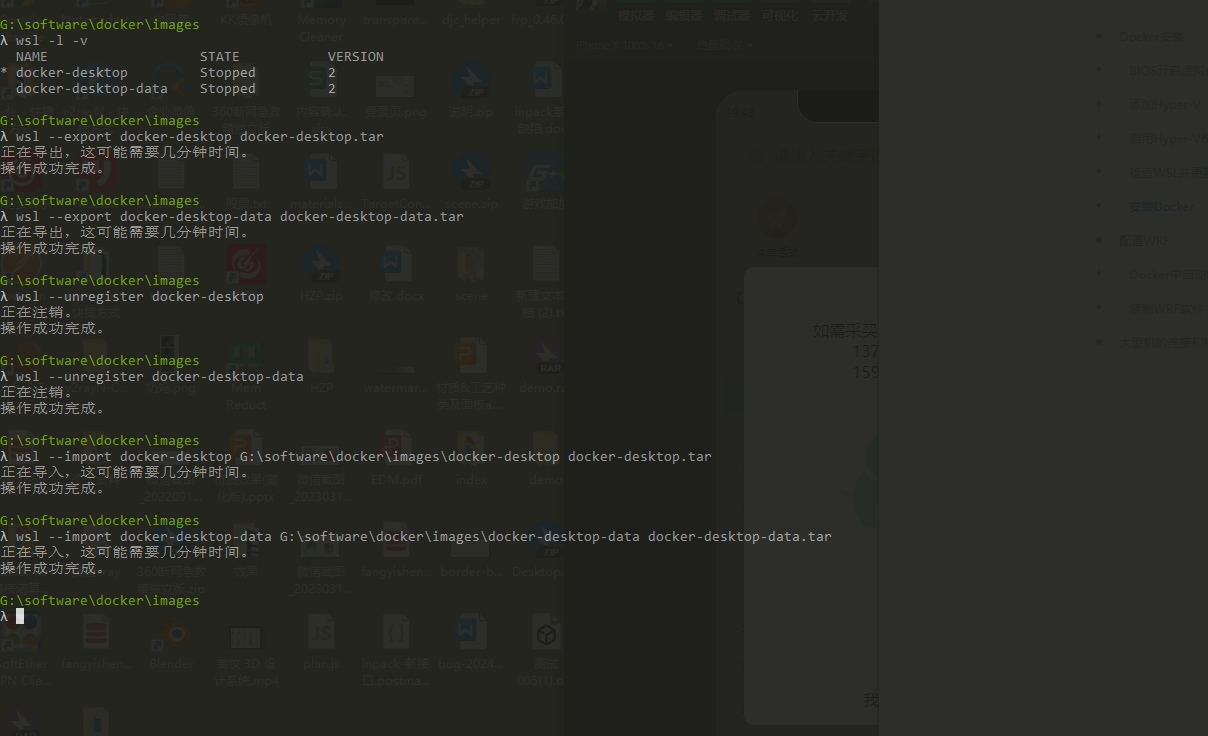This screenshot has width=1208, height=736.
Task: Jump to the 安装Docker section link
Action: pyautogui.click(x=1160, y=207)
